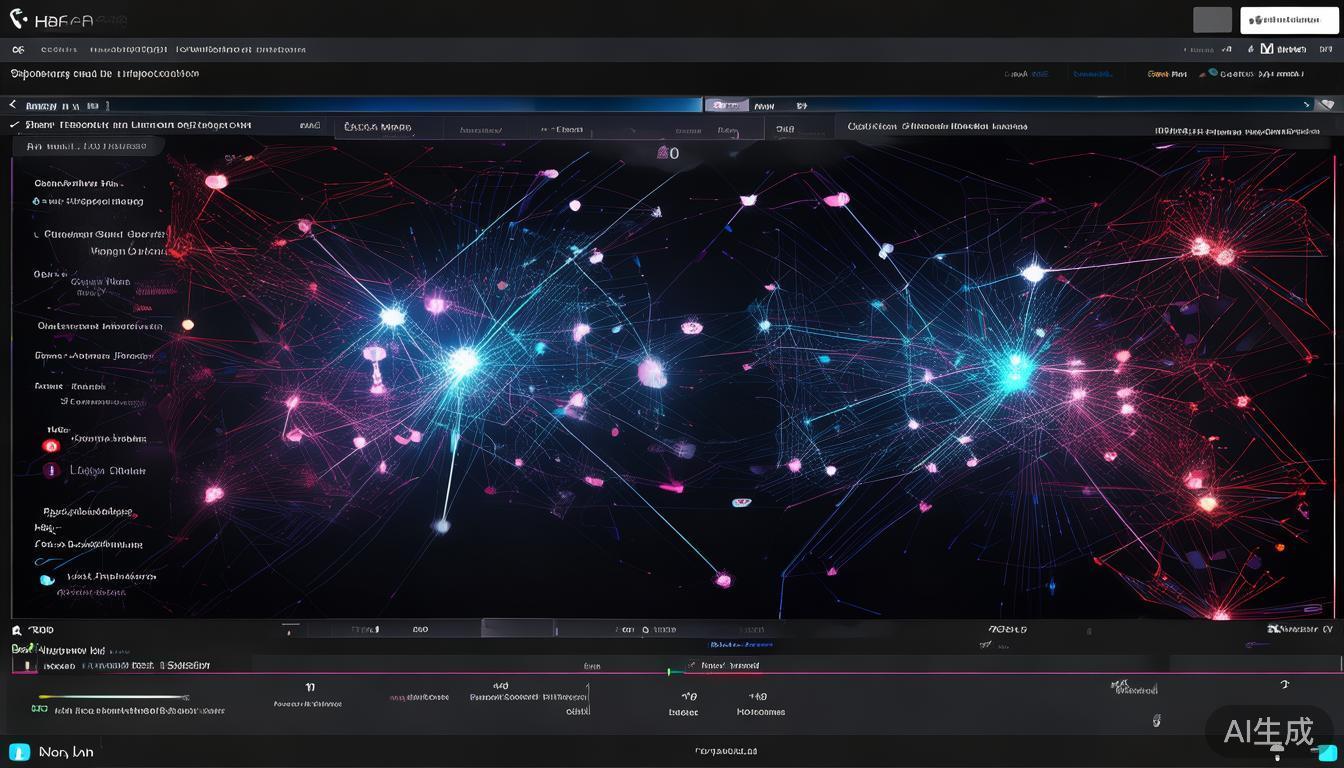Click the white button in top-right corner

point(1288,20)
